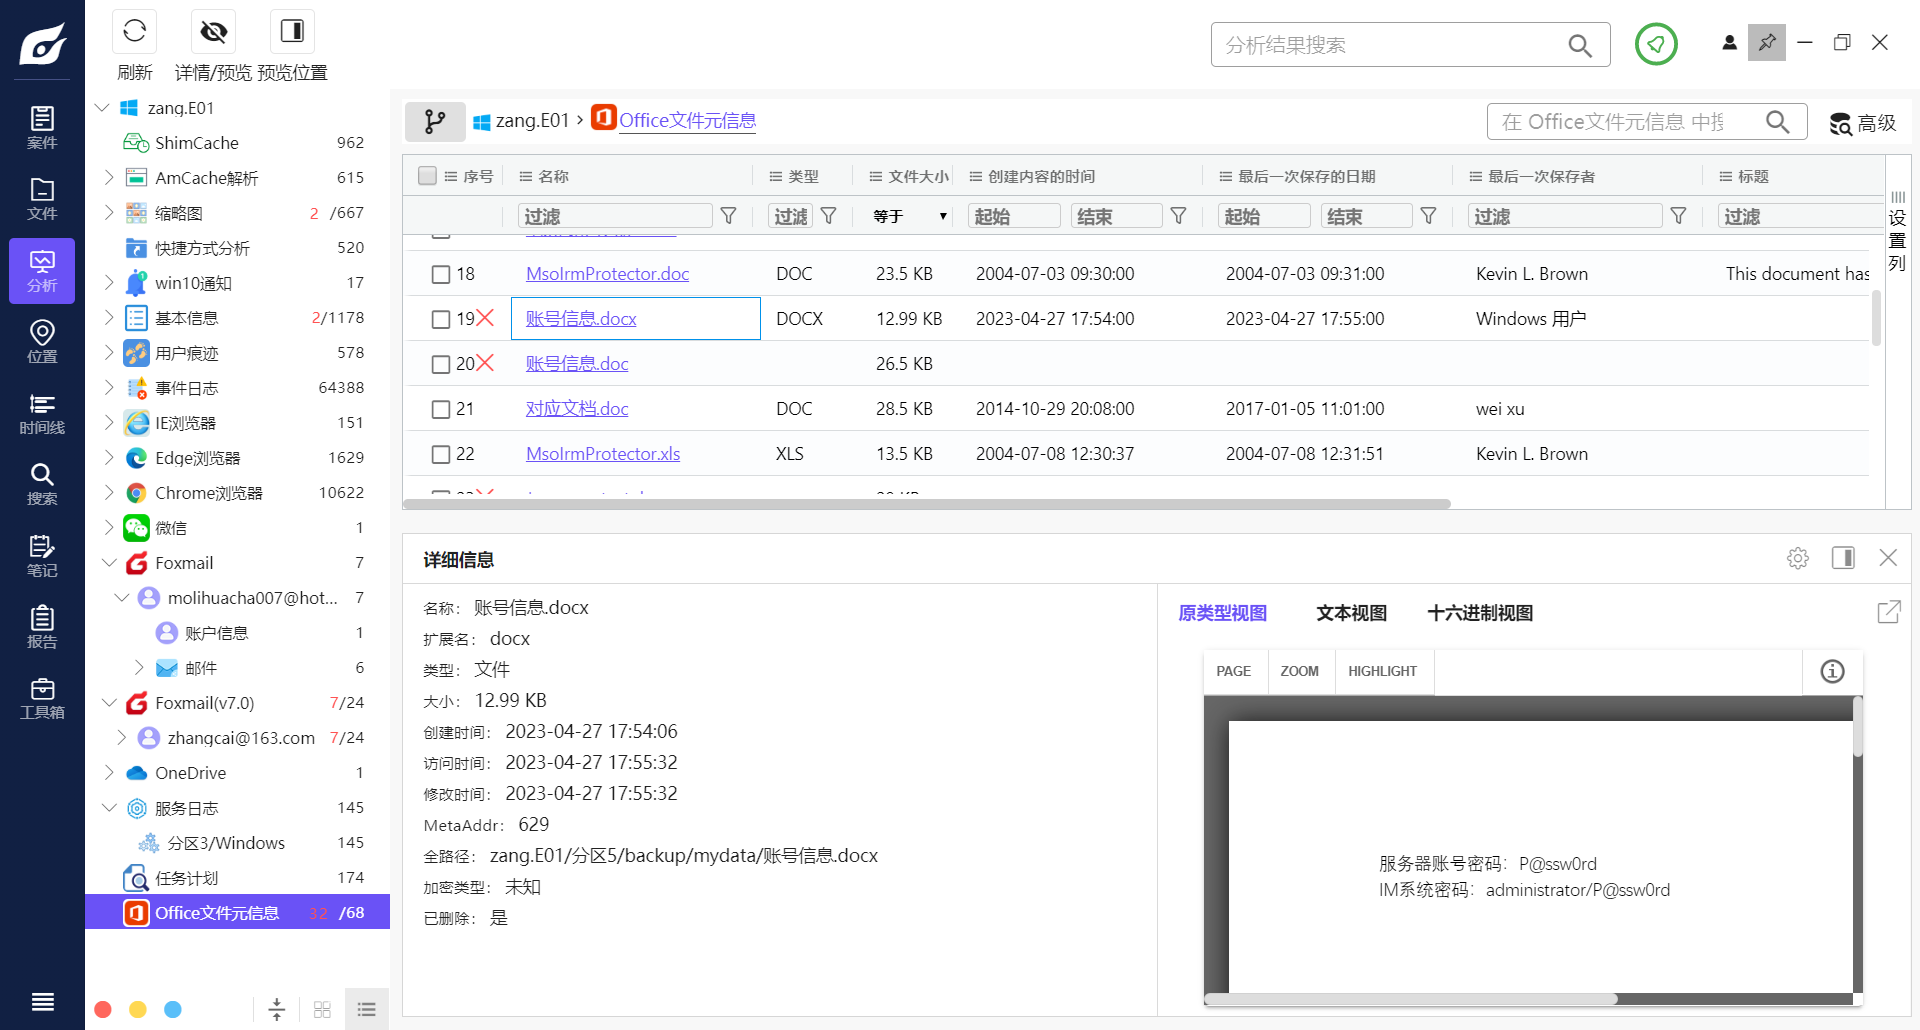Expand the AmCache解析 node
1920x1030 pixels.
coord(109,177)
